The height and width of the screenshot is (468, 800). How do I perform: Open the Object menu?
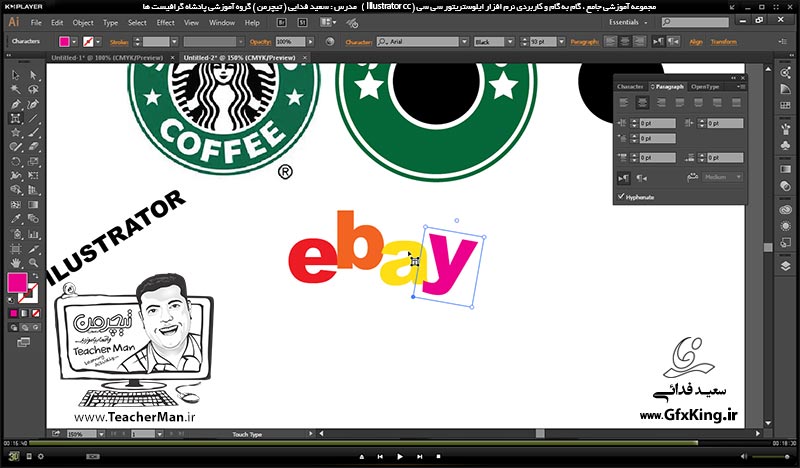83,22
